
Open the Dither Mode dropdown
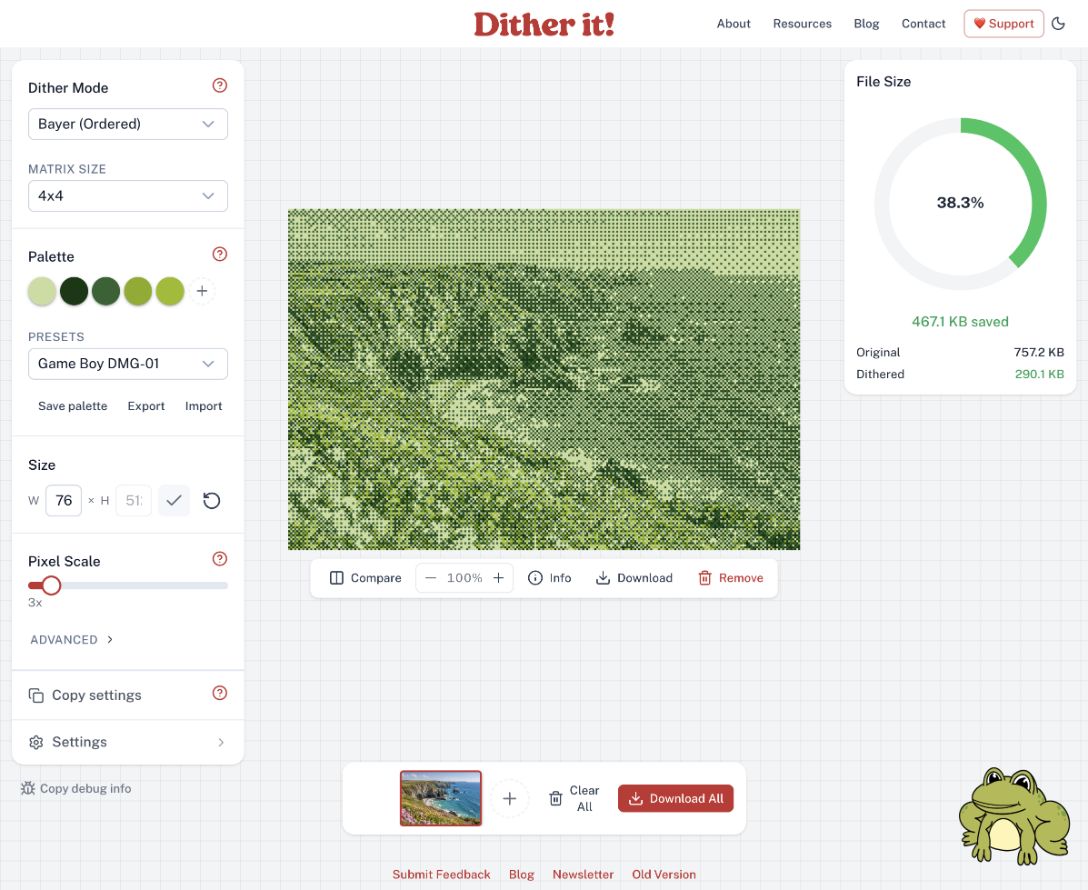coord(128,124)
